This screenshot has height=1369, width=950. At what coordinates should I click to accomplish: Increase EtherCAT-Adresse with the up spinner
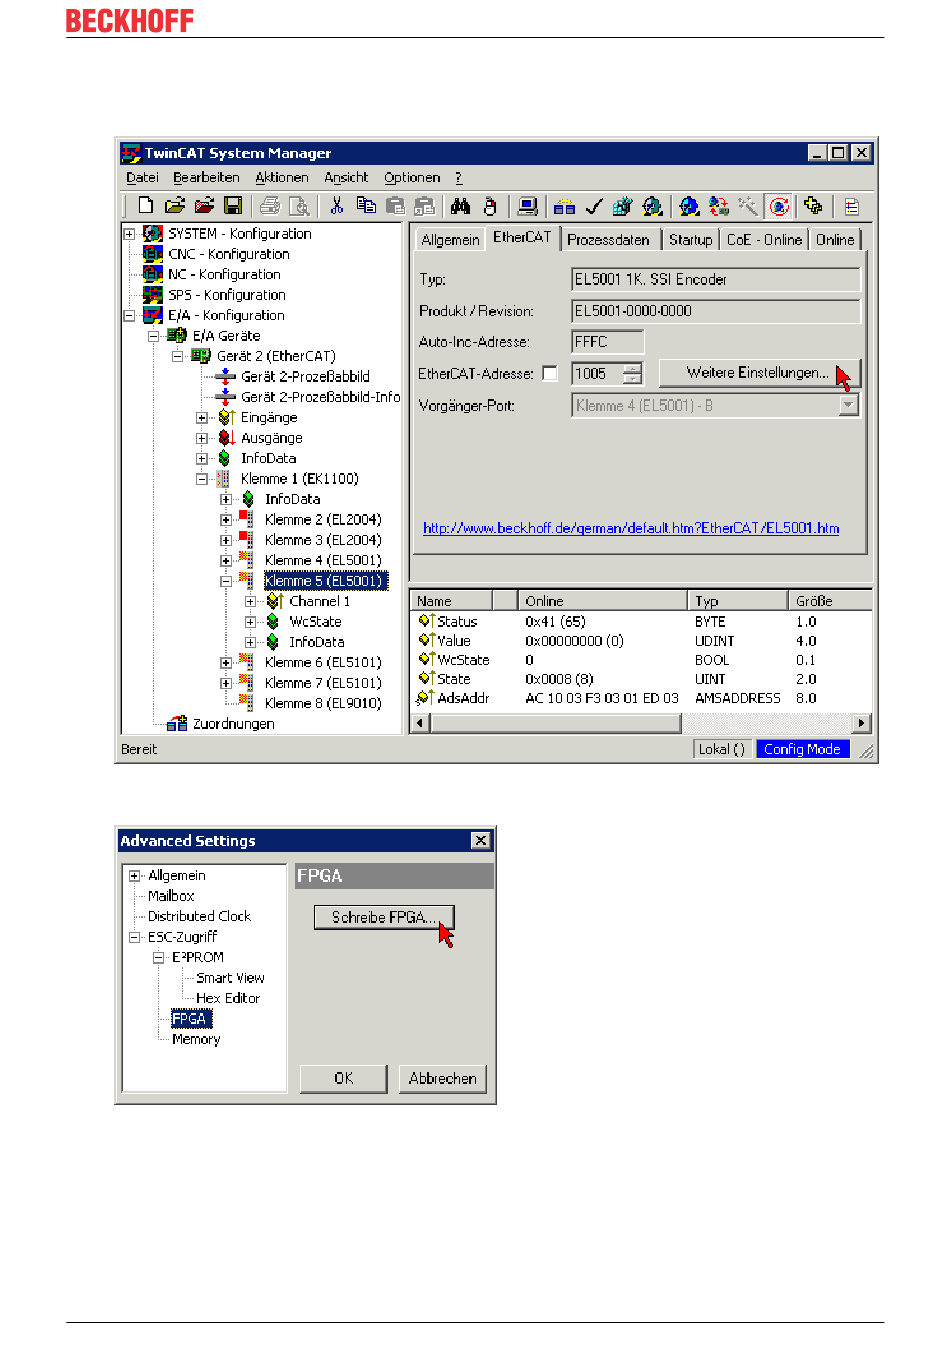[x=633, y=368]
